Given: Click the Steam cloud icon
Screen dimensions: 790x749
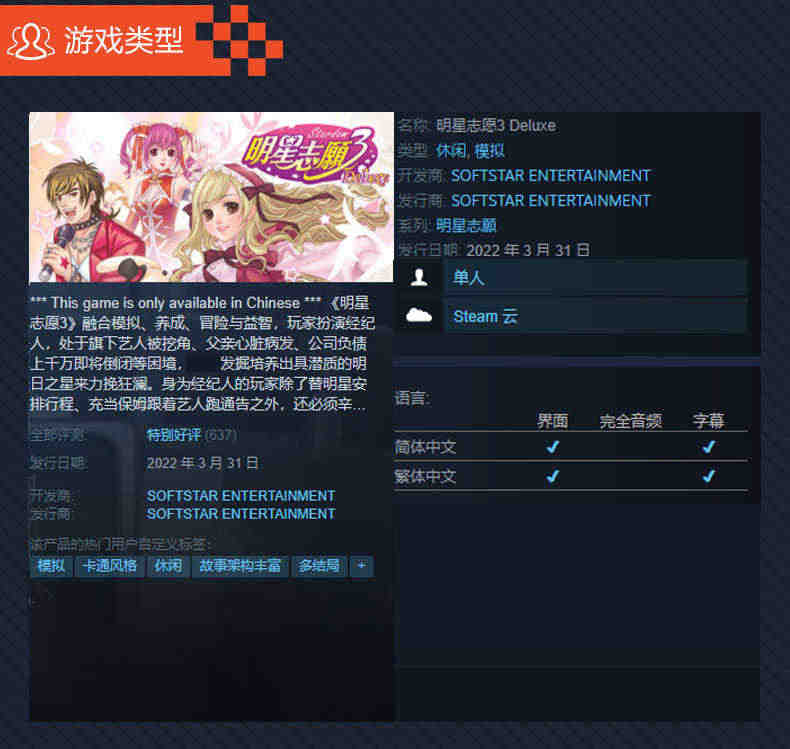Looking at the screenshot, I should point(419,316).
